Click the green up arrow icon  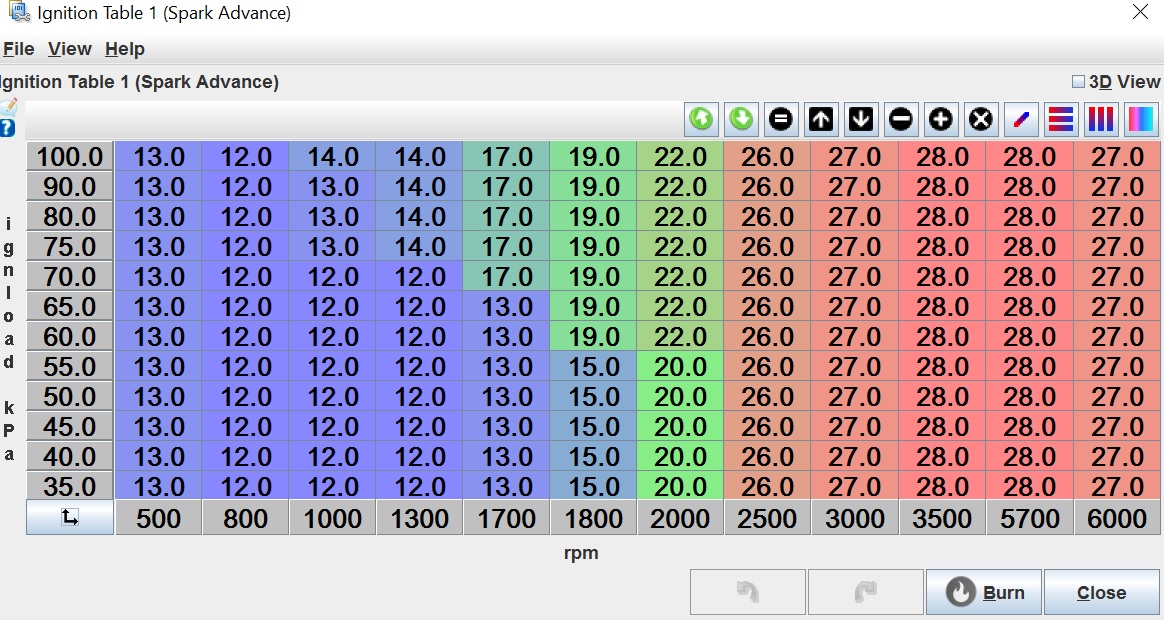coord(702,120)
